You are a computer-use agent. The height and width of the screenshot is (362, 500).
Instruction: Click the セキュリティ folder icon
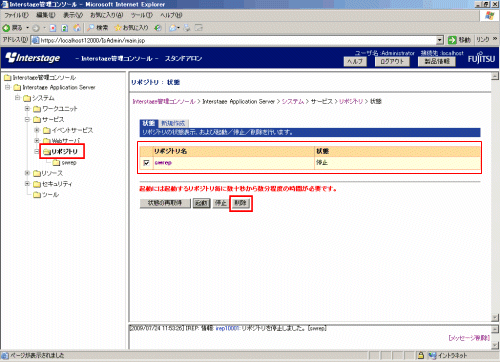pos(37,184)
